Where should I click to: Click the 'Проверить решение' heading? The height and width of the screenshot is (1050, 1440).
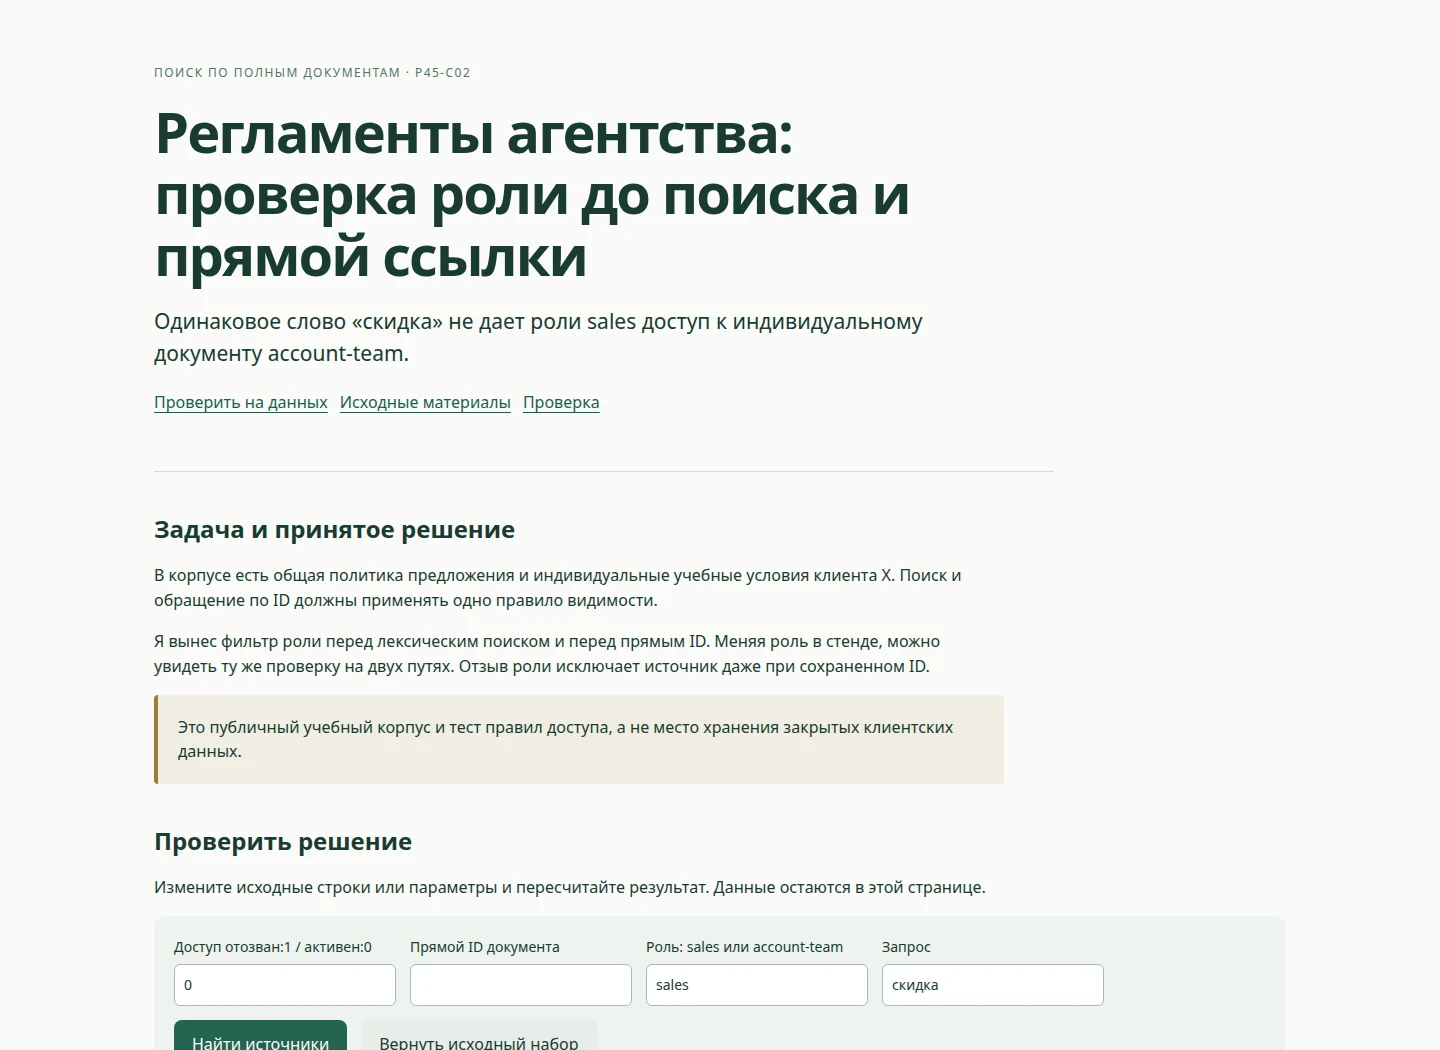283,842
